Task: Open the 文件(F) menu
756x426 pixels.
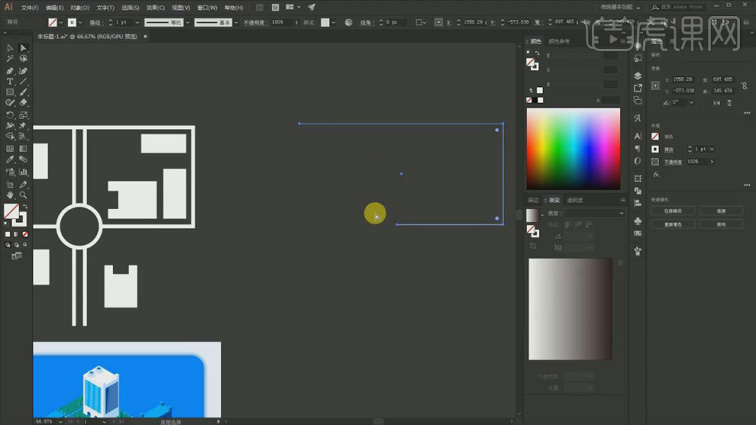Action: tap(30, 7)
